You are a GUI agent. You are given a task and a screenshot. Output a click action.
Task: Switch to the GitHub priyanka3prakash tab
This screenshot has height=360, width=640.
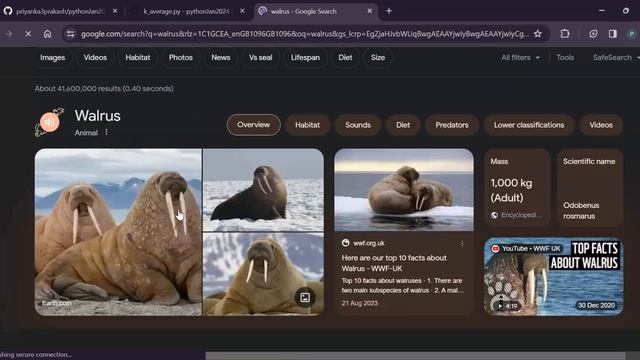60,11
